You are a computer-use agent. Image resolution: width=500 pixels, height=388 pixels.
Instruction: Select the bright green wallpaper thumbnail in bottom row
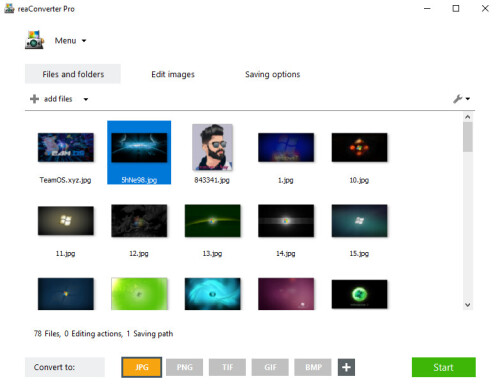[x=139, y=294]
